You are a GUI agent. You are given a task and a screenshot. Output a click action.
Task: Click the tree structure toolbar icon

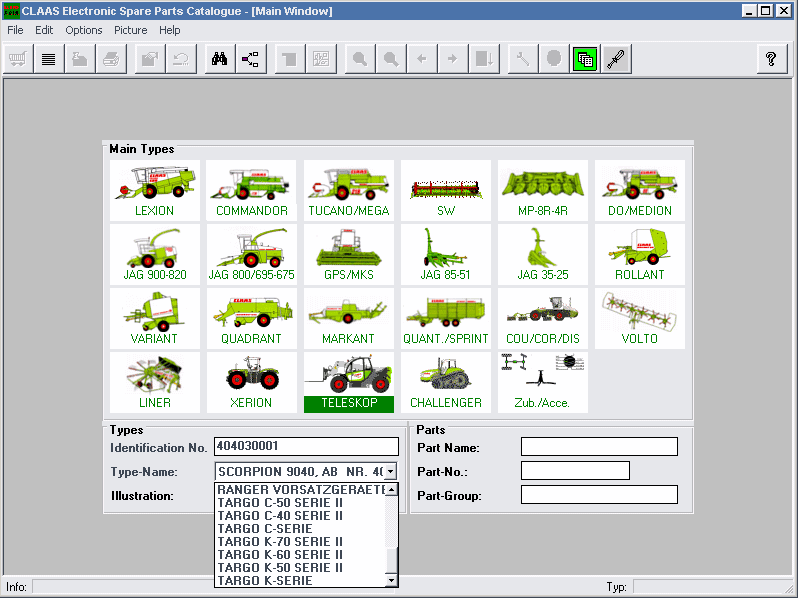pyautogui.click(x=251, y=59)
